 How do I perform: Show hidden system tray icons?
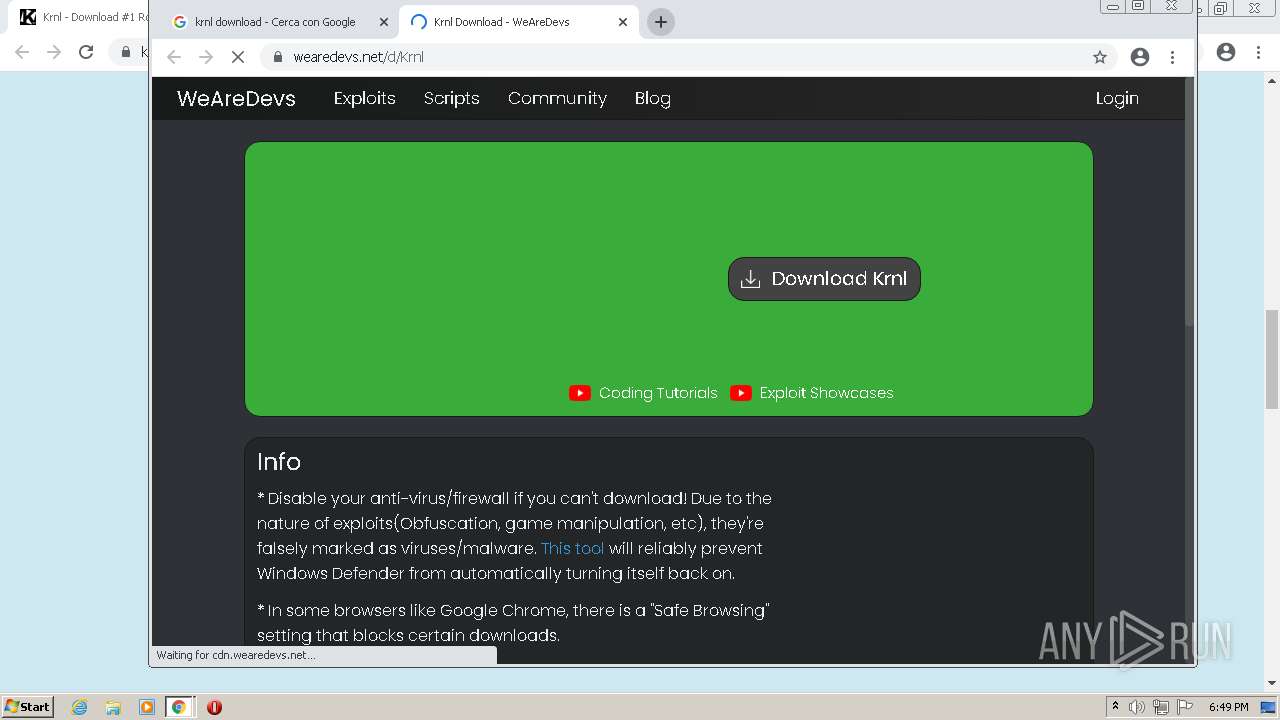click(x=1115, y=707)
